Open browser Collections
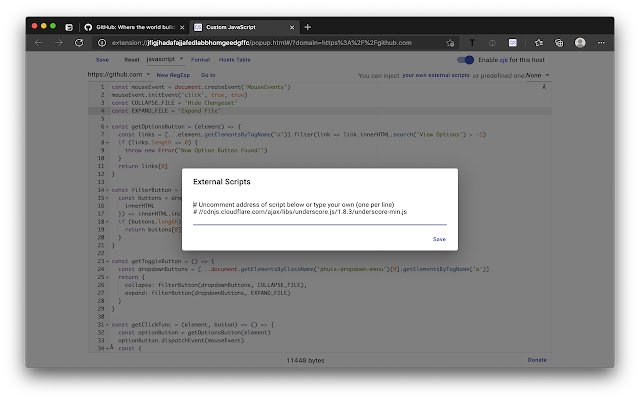Viewport: 640px width, 400px height. click(x=559, y=42)
